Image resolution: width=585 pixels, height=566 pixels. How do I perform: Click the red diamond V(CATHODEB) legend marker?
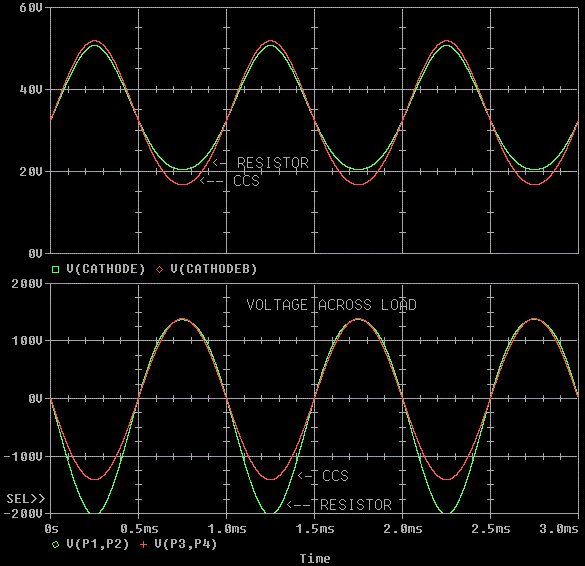(159, 269)
